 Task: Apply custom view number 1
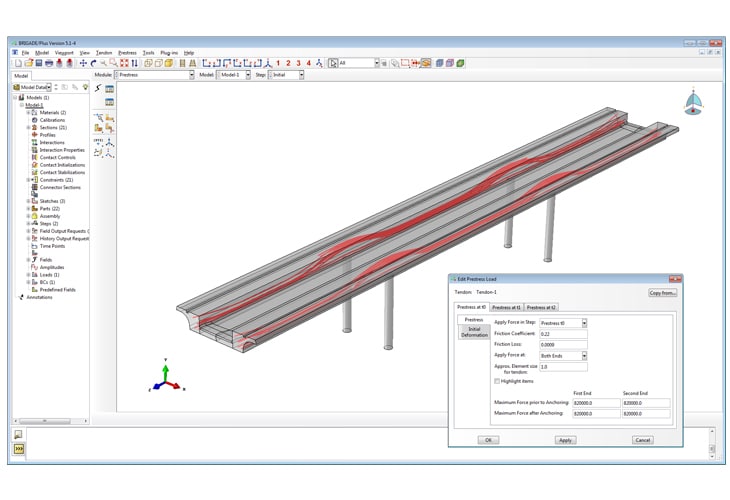[278, 63]
